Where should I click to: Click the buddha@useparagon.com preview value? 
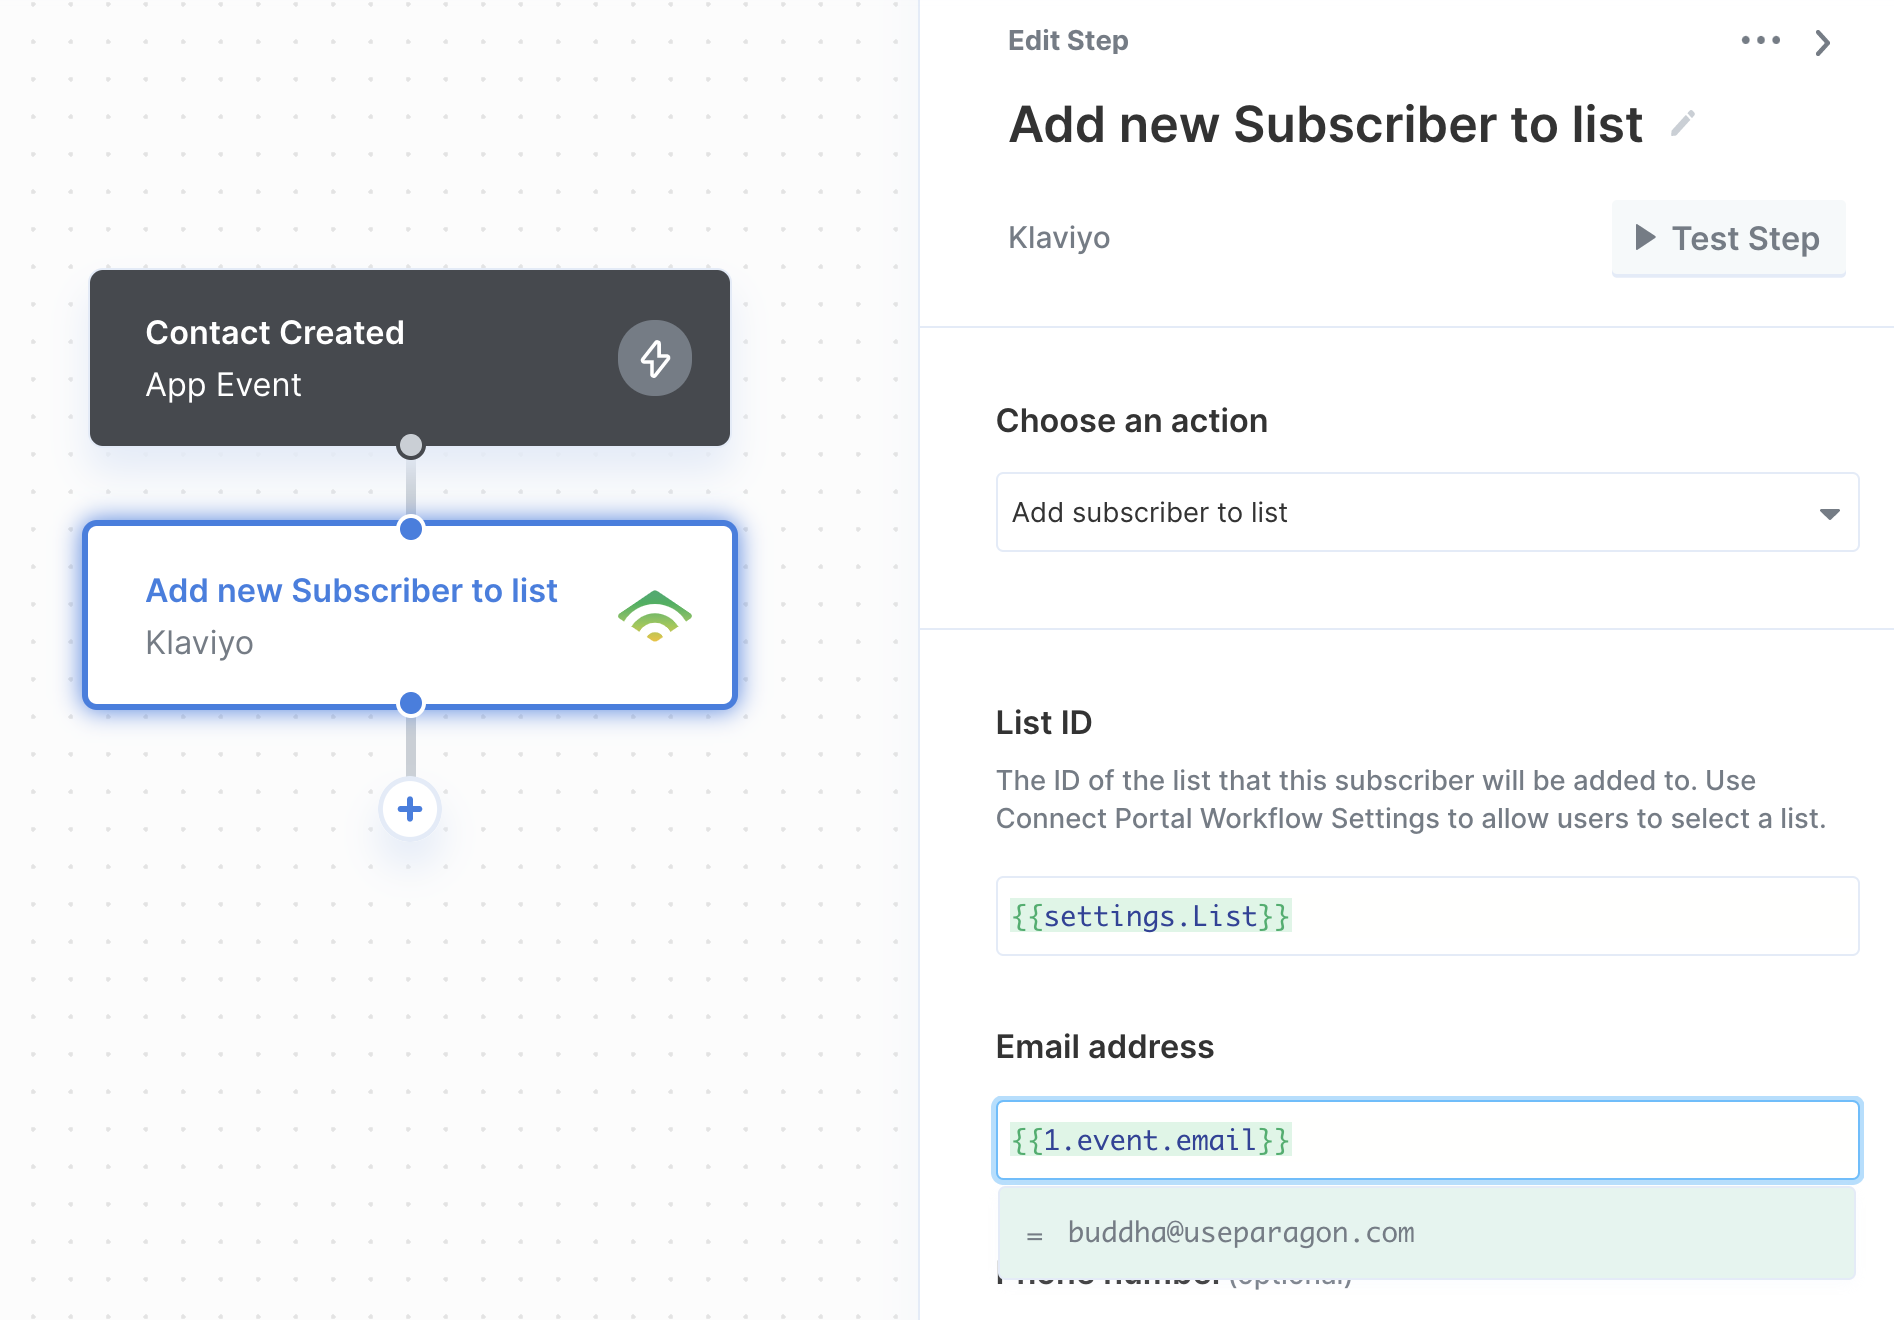click(1241, 1233)
